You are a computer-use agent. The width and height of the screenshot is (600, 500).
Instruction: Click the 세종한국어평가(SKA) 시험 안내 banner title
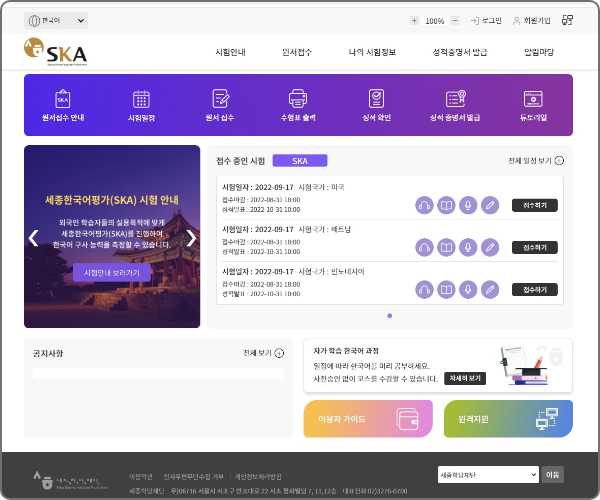(x=112, y=200)
